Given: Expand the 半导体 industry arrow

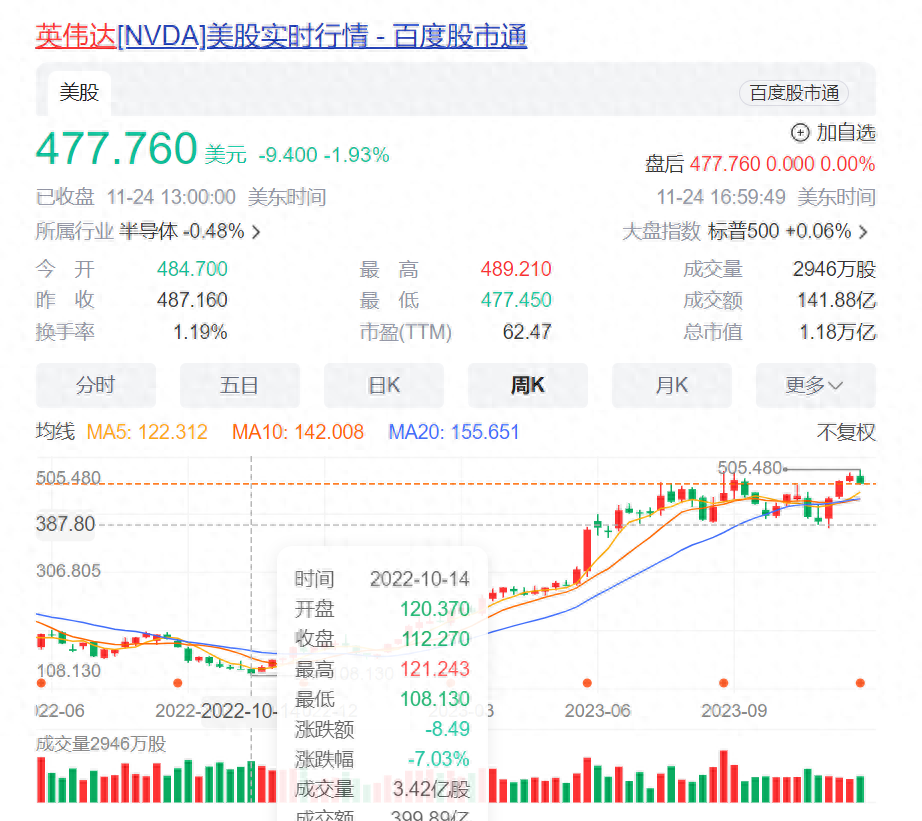Looking at the screenshot, I should pos(256,232).
